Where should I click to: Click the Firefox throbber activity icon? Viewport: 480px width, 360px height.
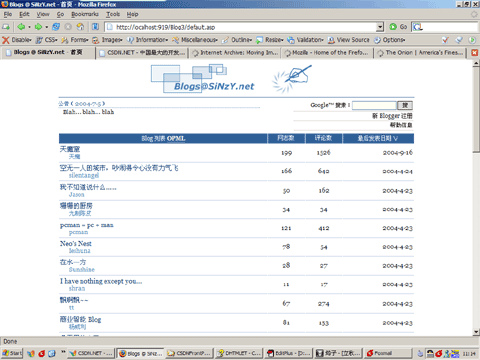click(x=474, y=14)
